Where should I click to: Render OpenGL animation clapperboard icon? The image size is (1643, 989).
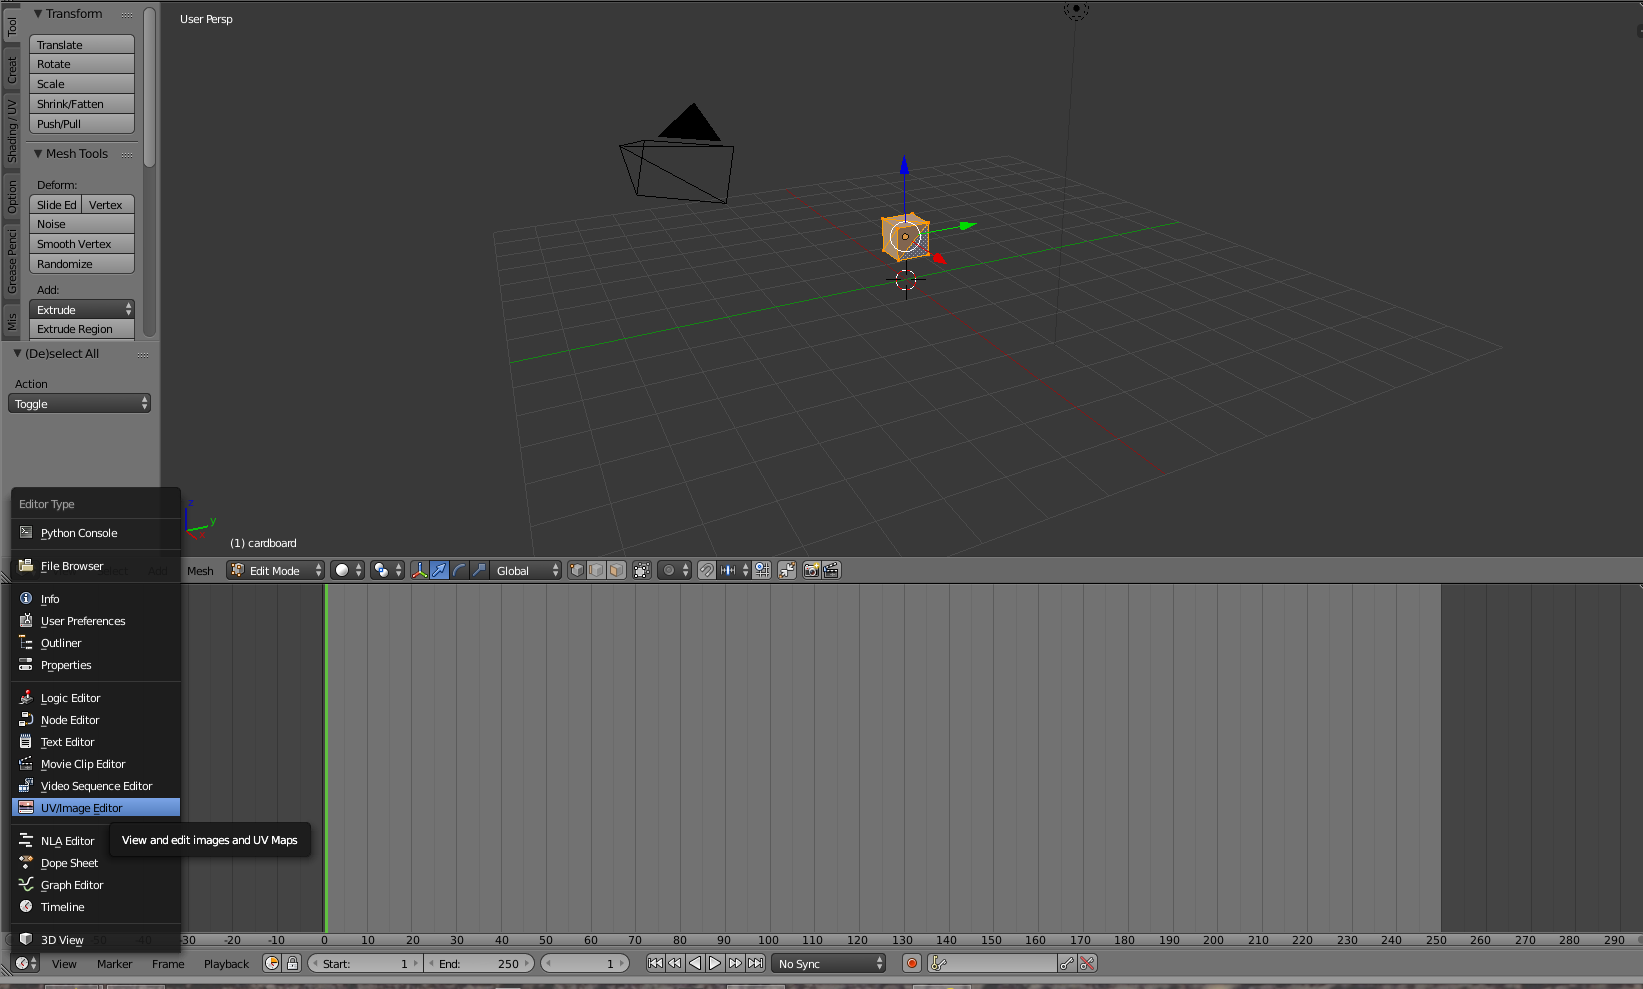[x=831, y=570]
